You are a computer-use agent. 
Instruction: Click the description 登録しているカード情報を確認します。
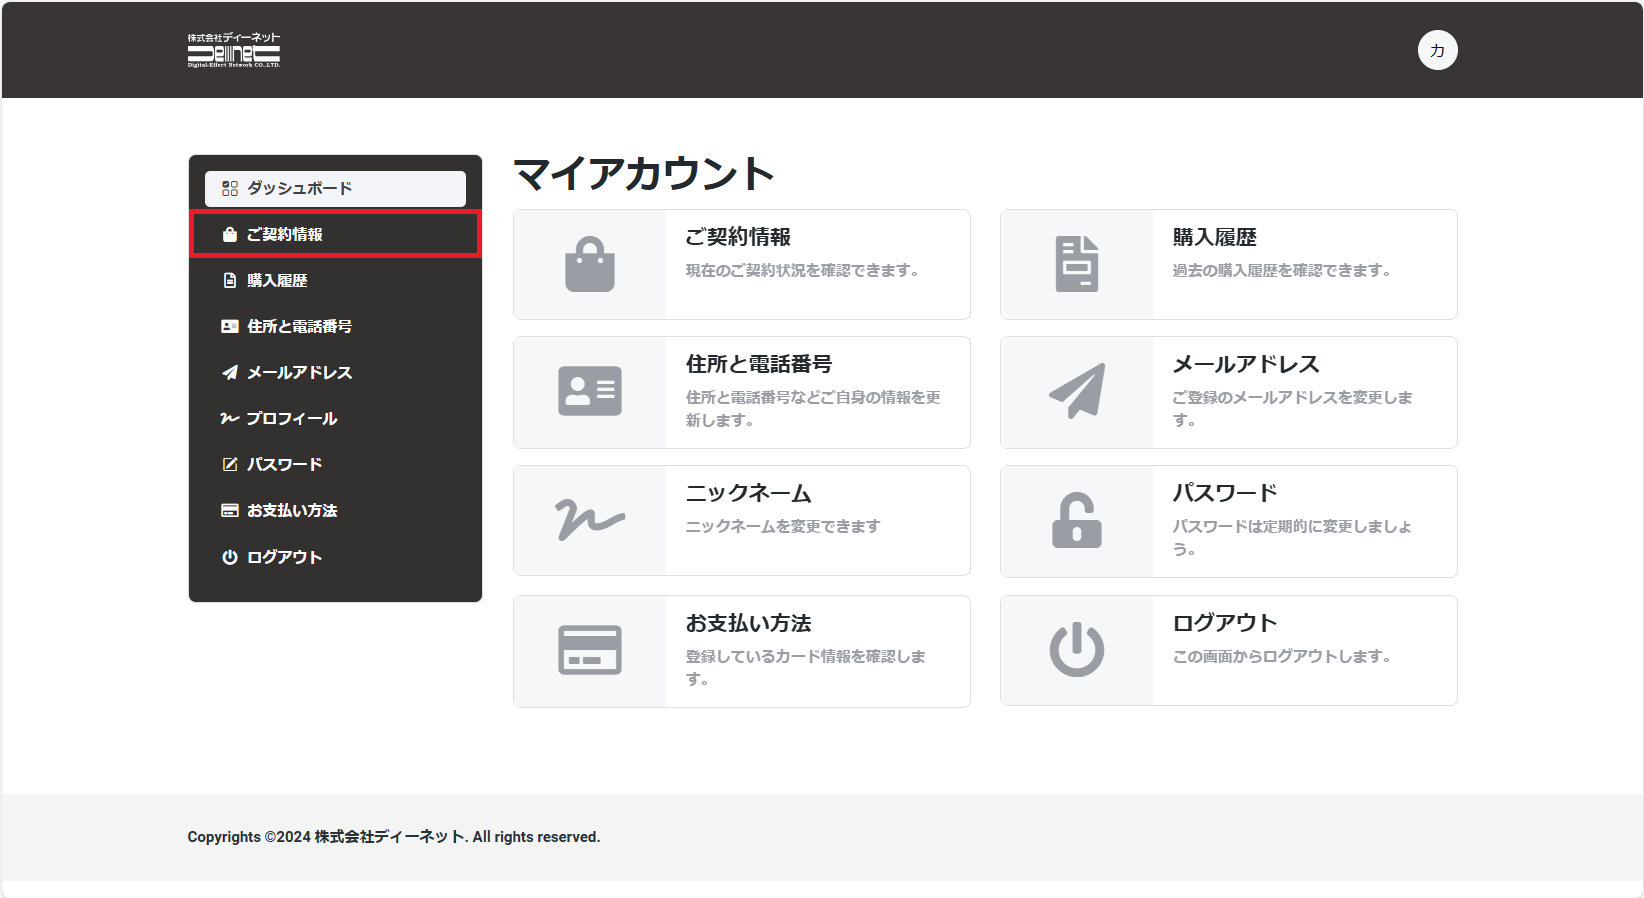(806, 667)
